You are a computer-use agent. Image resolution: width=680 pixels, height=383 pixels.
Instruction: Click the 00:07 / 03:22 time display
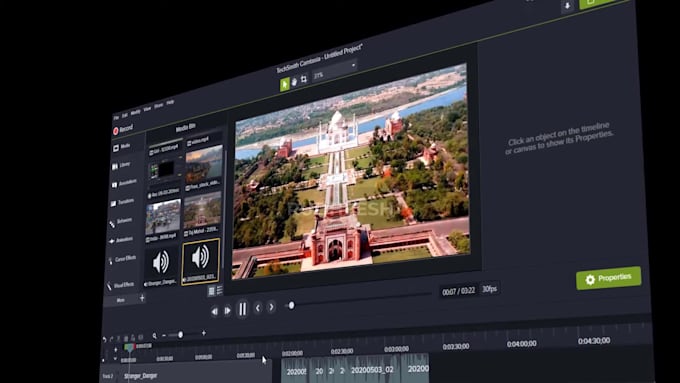458,291
